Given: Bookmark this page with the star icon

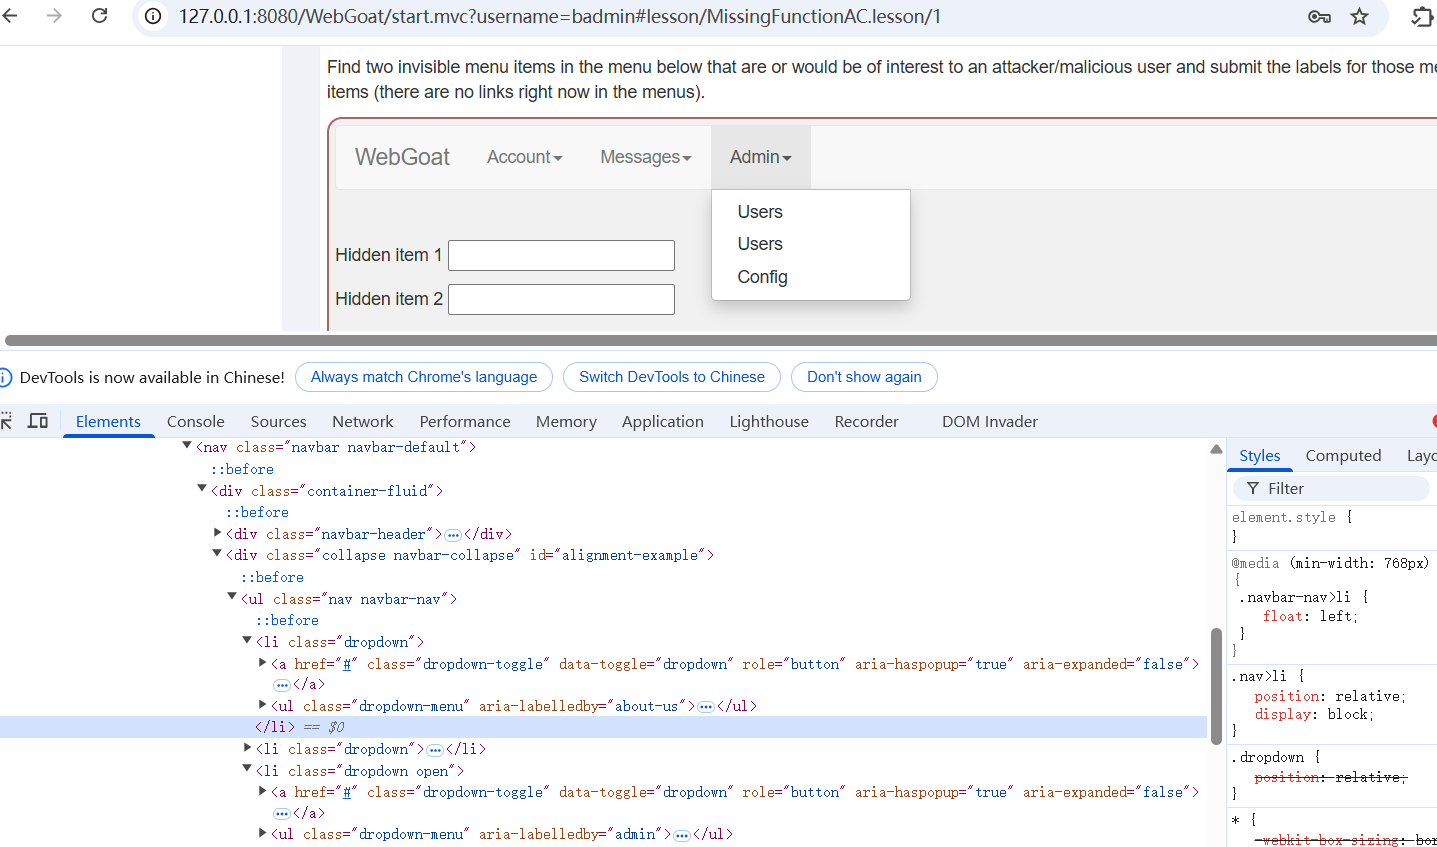Looking at the screenshot, I should coord(1360,17).
